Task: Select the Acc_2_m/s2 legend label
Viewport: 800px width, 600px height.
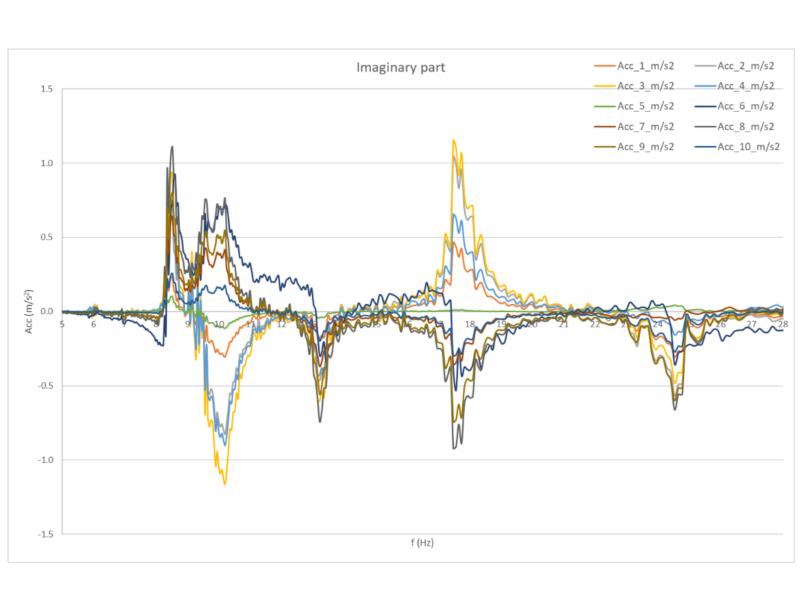Action: pos(745,65)
